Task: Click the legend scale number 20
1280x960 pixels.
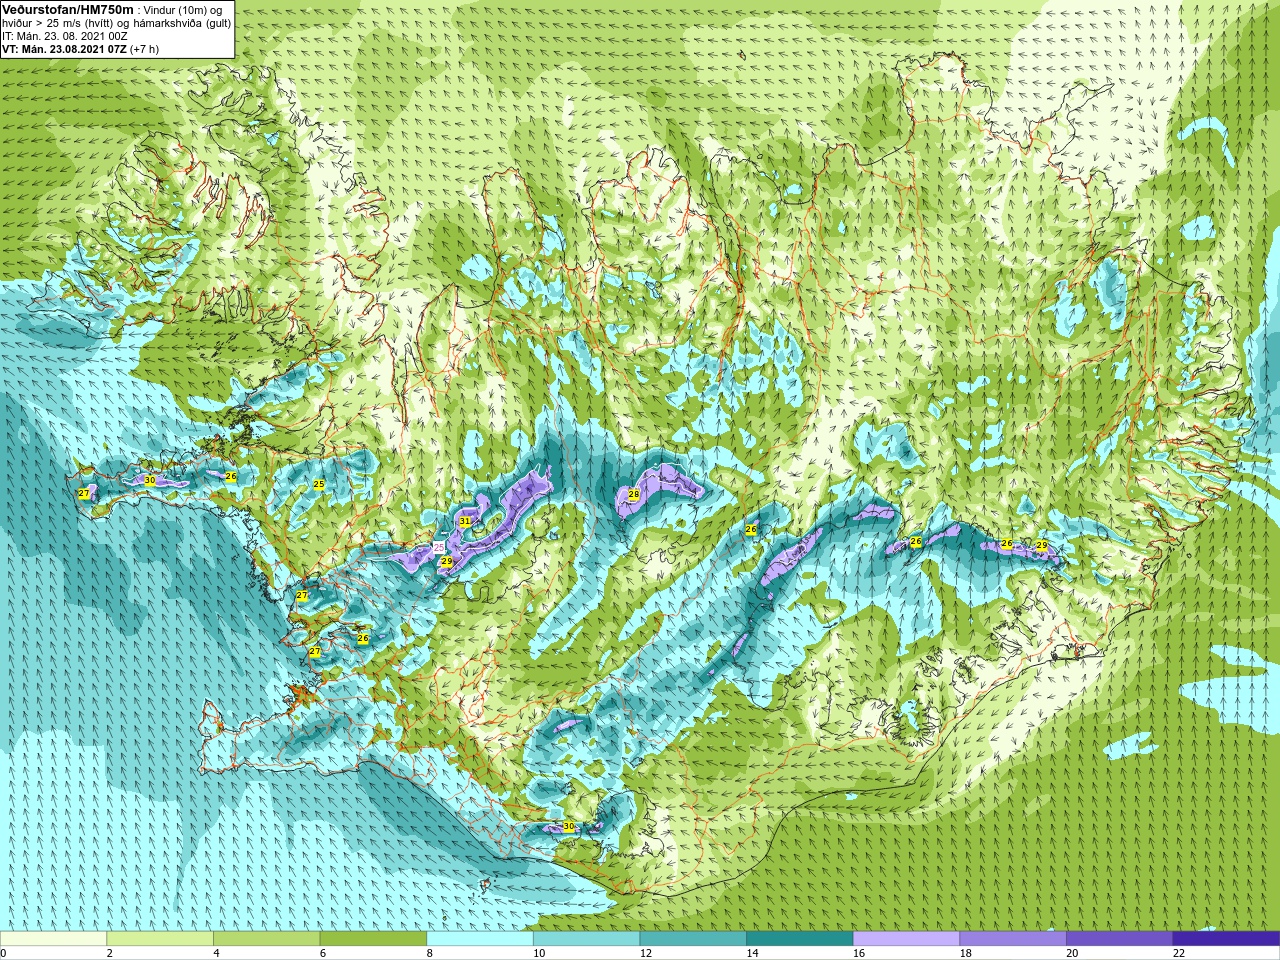Action: tap(1072, 953)
